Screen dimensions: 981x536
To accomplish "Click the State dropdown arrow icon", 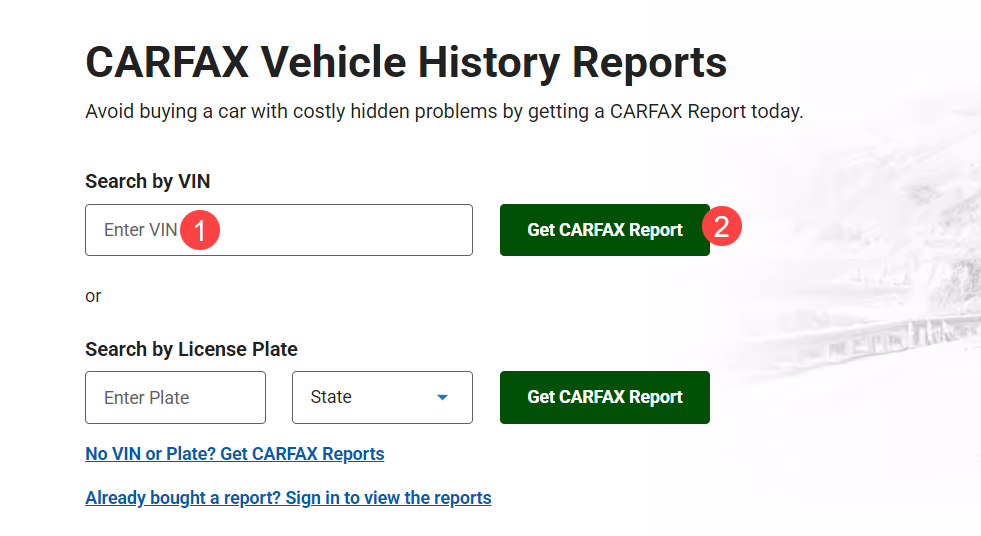I will pos(442,397).
